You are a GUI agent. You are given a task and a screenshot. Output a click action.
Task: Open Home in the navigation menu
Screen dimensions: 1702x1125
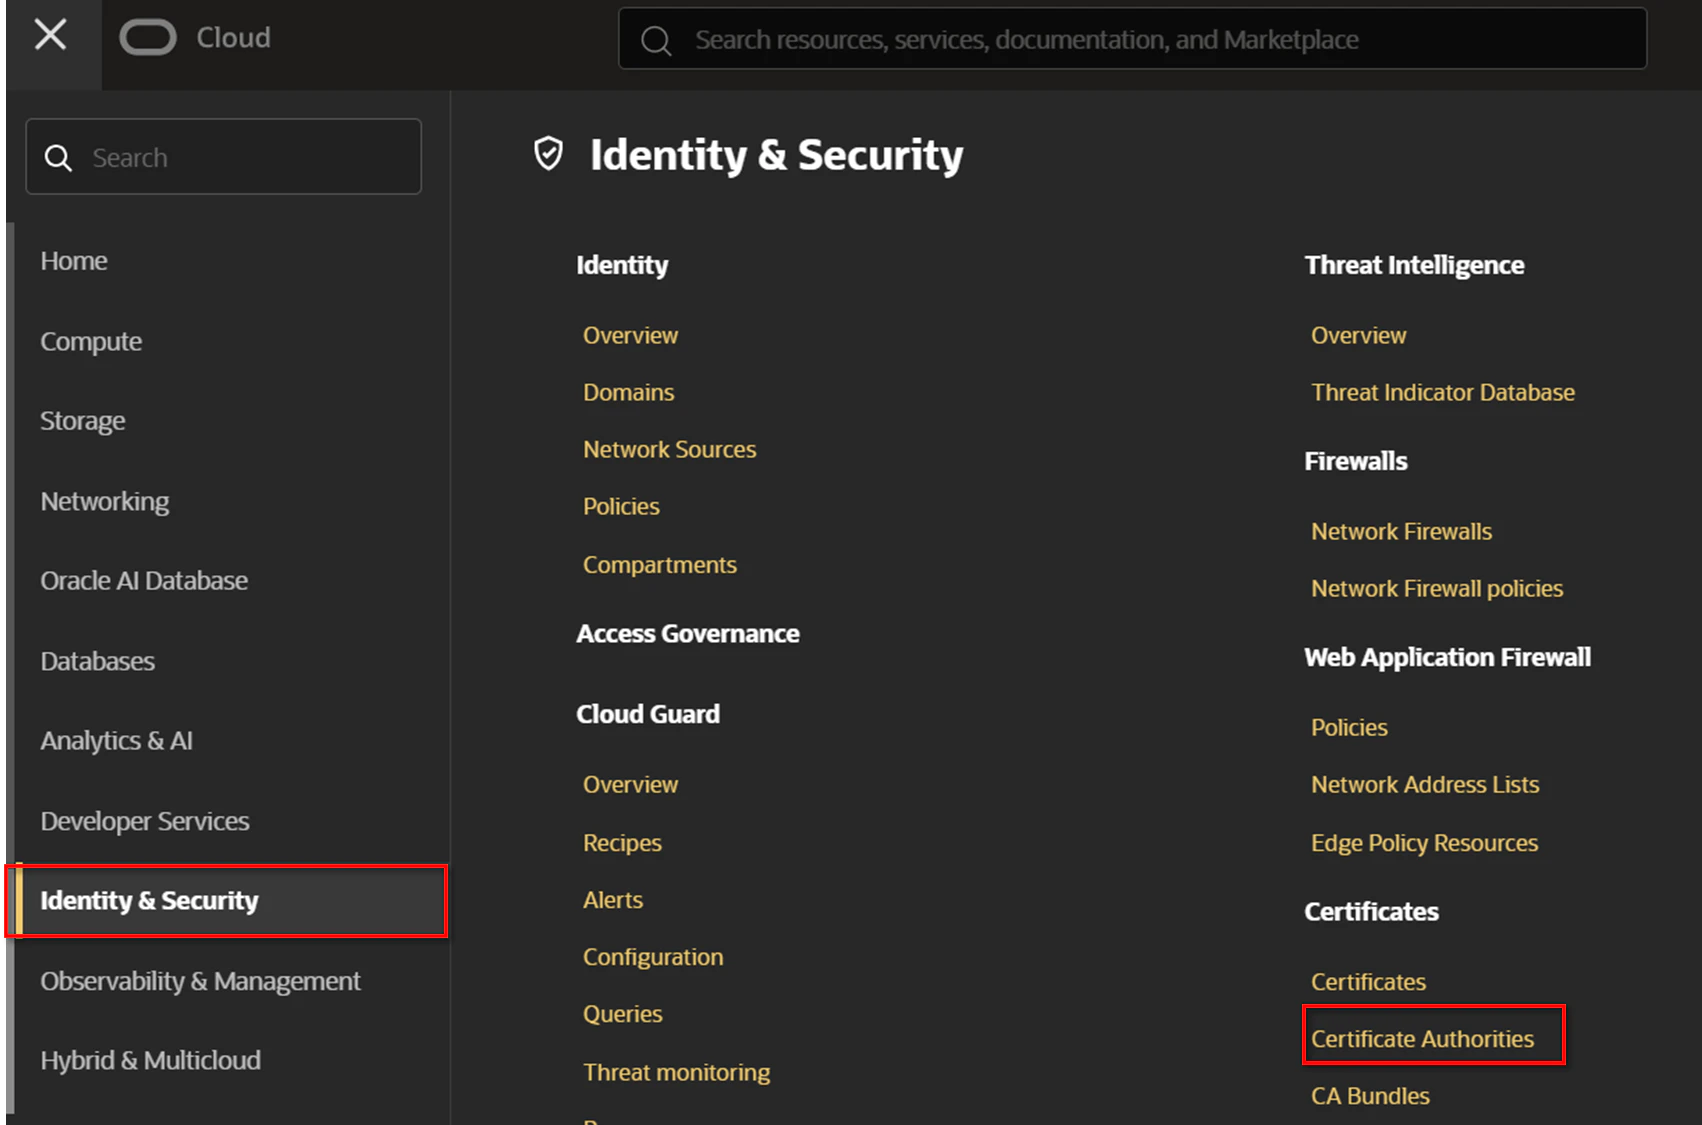[74, 261]
